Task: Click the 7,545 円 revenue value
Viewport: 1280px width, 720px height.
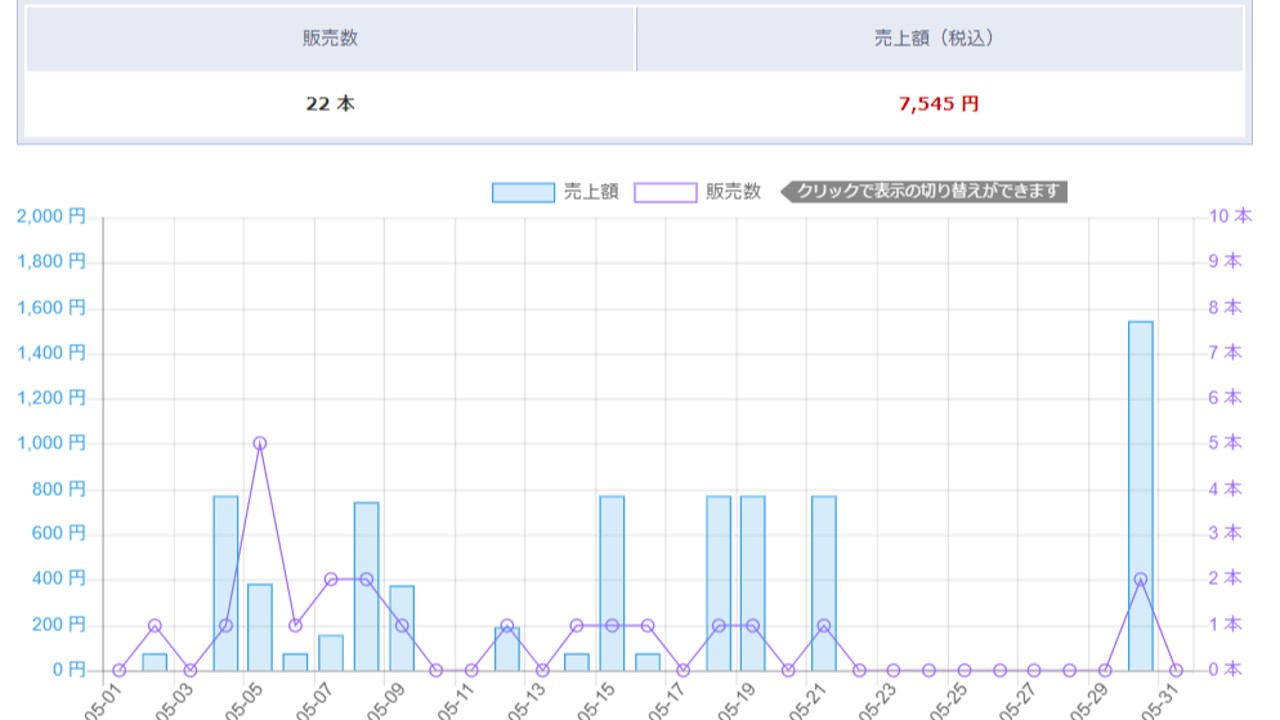Action: click(x=939, y=104)
